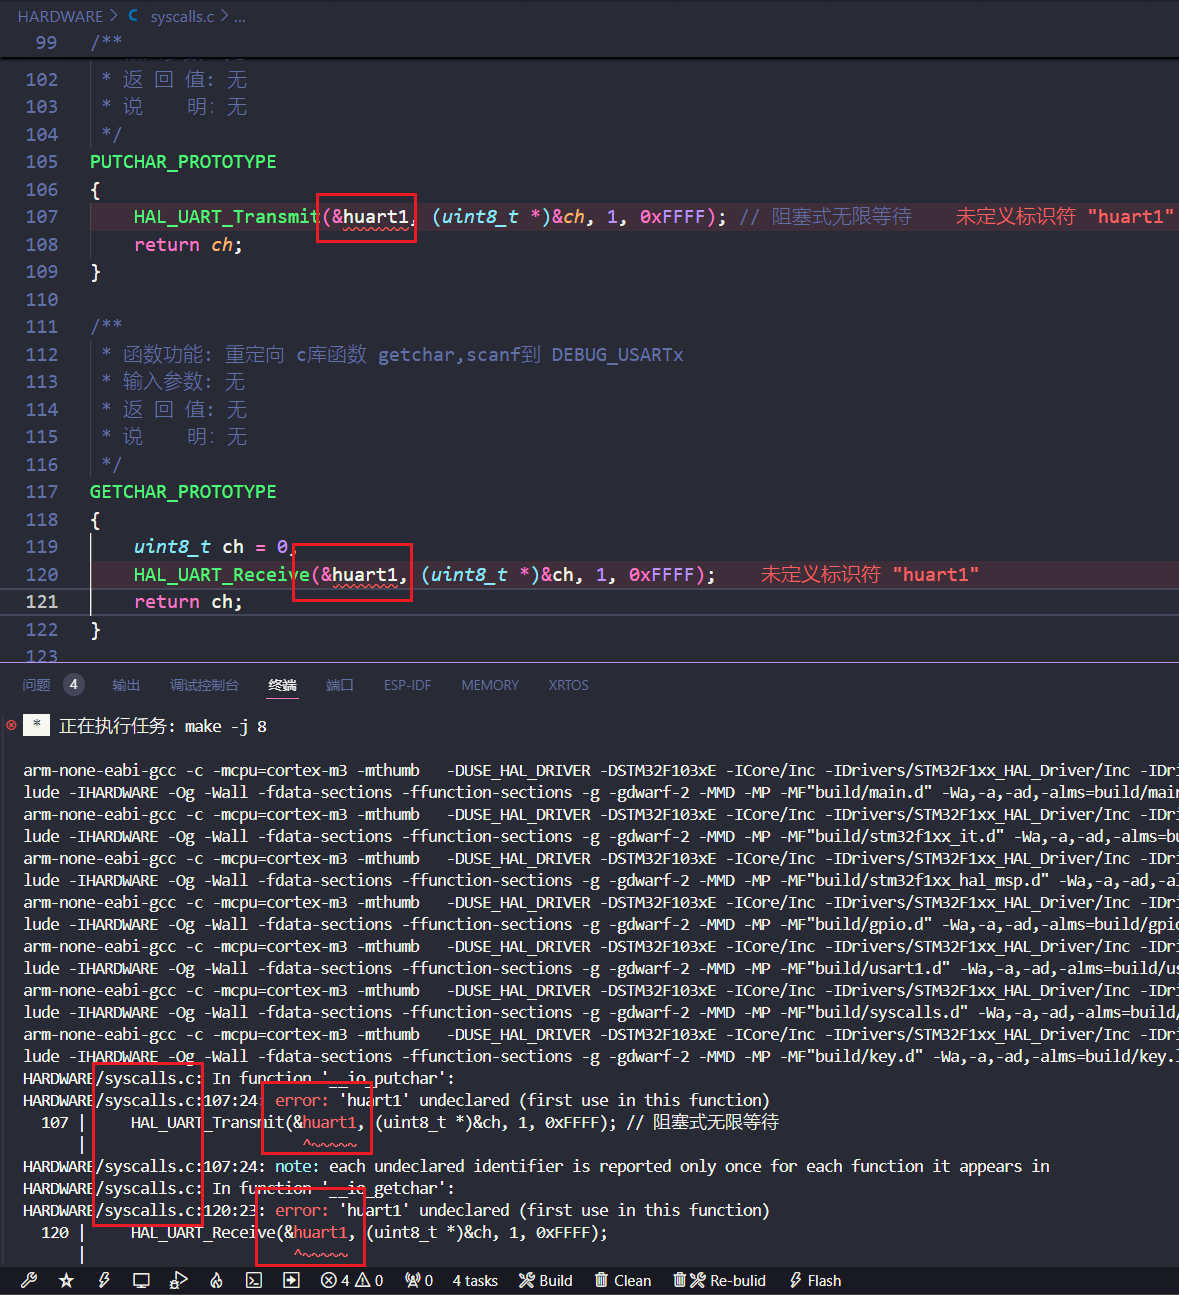The image size is (1179, 1295).
Task: Click line number 117 in editor gutter
Action: click(x=42, y=492)
